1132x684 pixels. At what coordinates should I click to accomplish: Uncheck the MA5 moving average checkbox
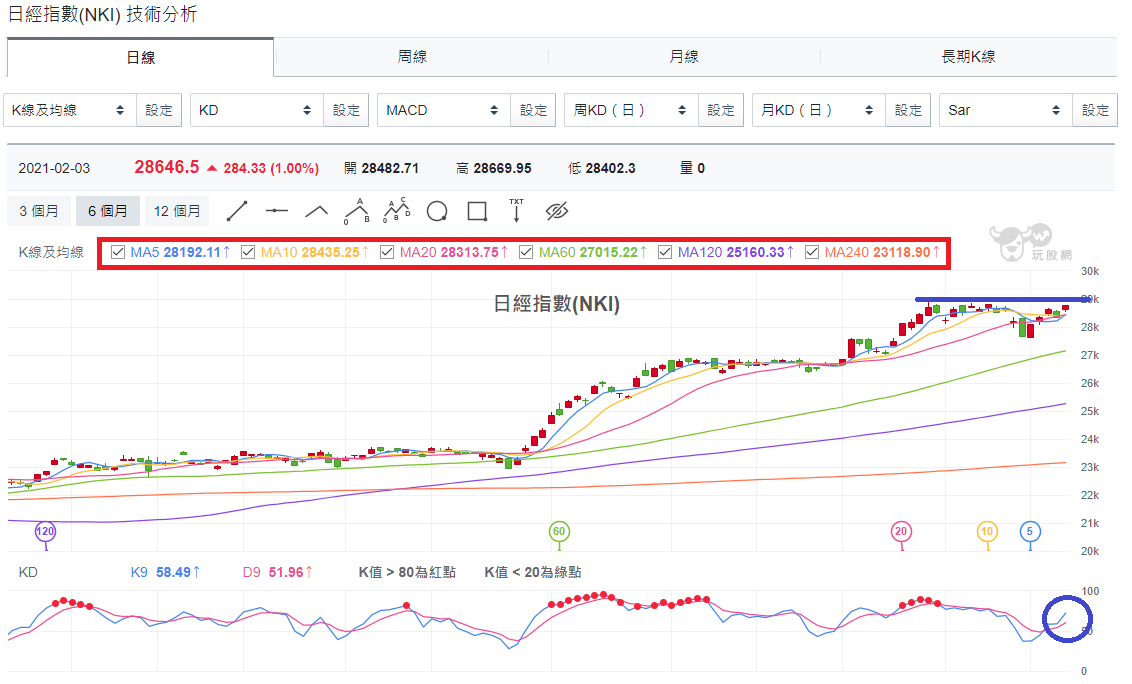118,252
